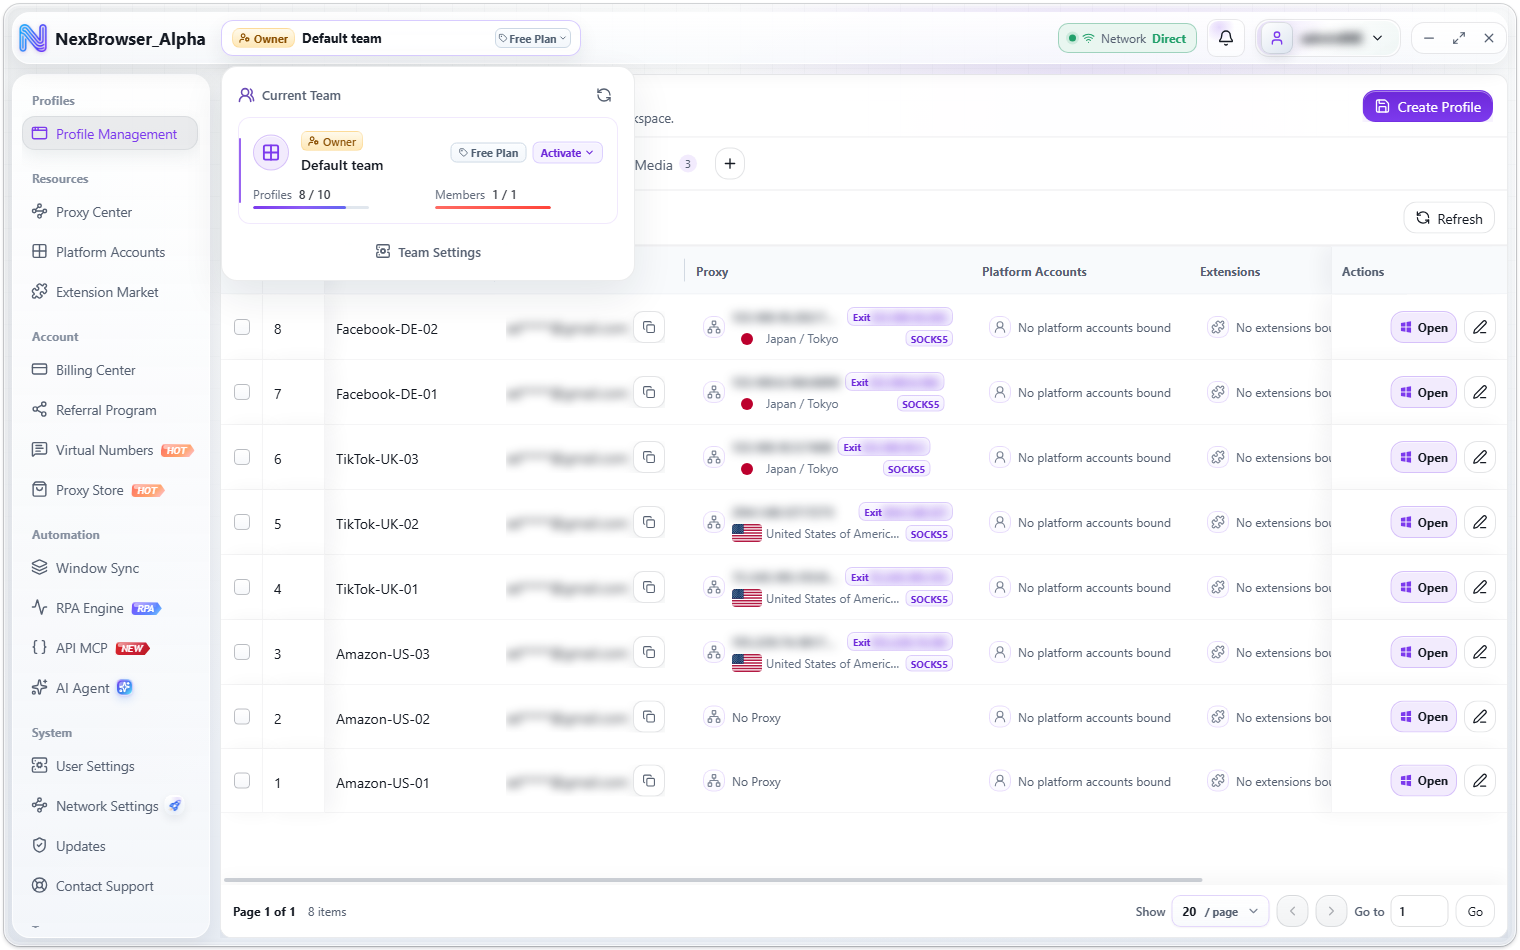
Task: Add a new group tab with plus
Action: coord(730,164)
